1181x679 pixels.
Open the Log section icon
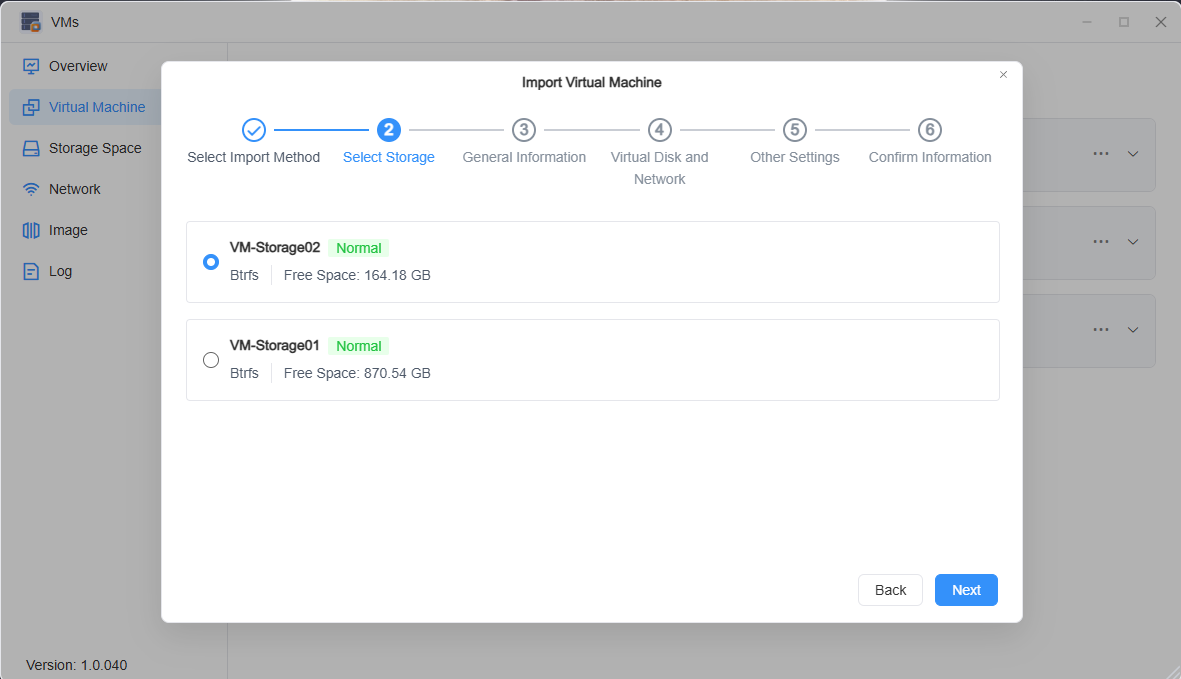coord(31,271)
